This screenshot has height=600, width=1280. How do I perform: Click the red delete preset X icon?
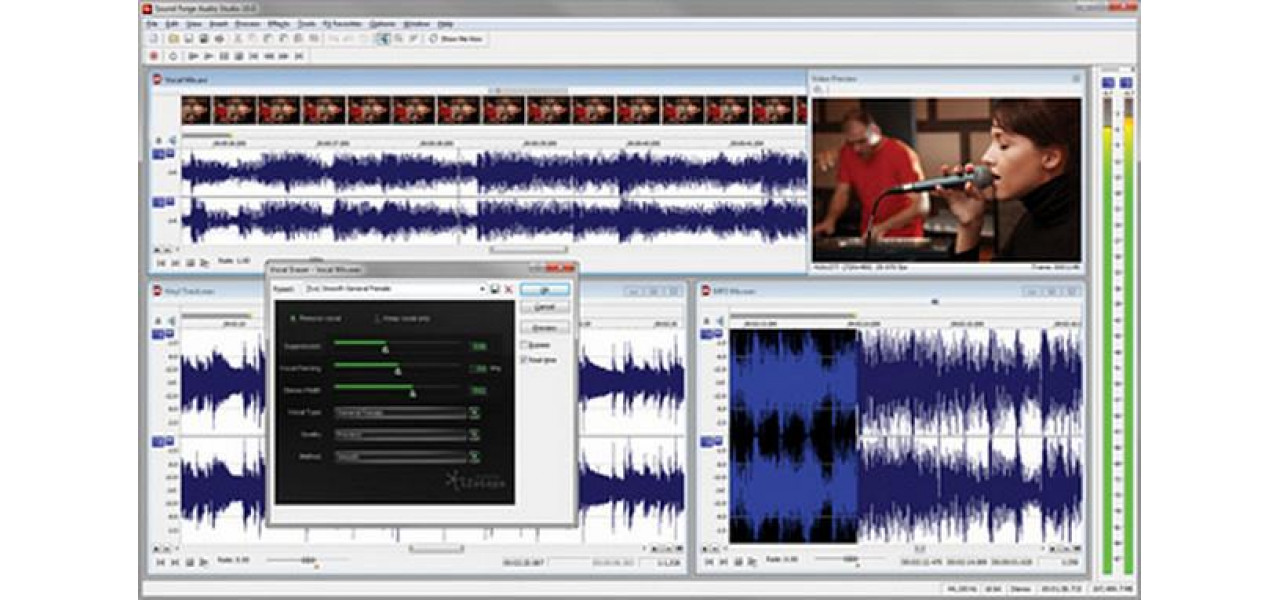[508, 289]
